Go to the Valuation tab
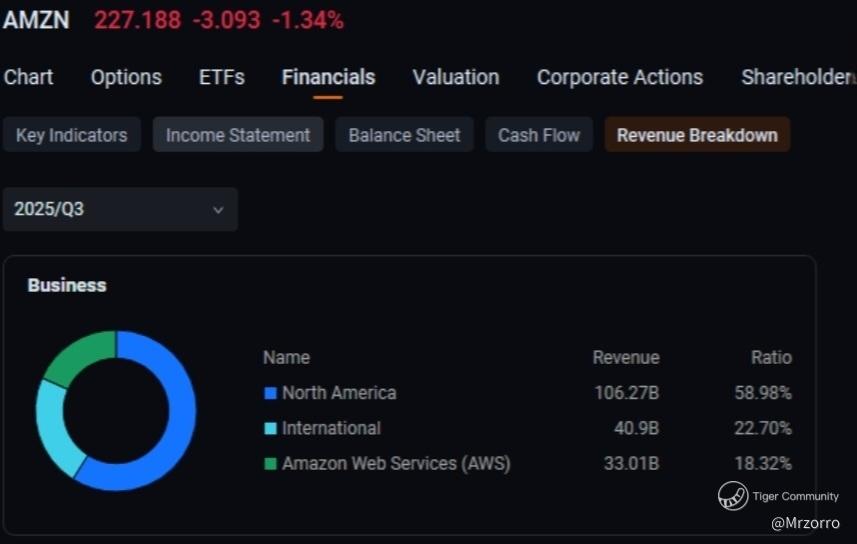The height and width of the screenshot is (544, 857). click(x=456, y=77)
